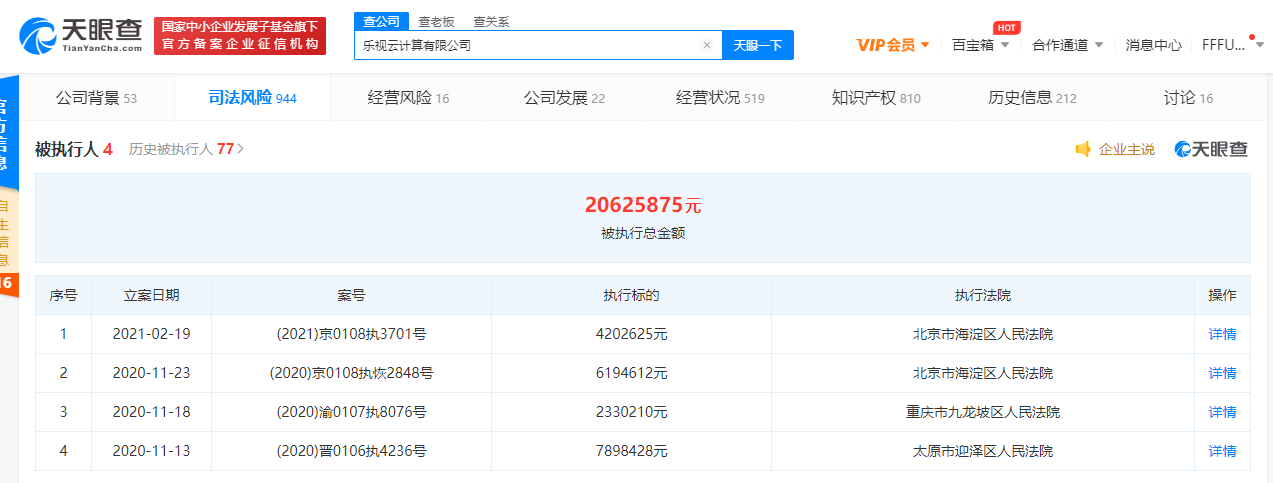1273x483 pixels.
Task: Open 详情 for case 渝0107执8076号
Action: tap(1222, 412)
